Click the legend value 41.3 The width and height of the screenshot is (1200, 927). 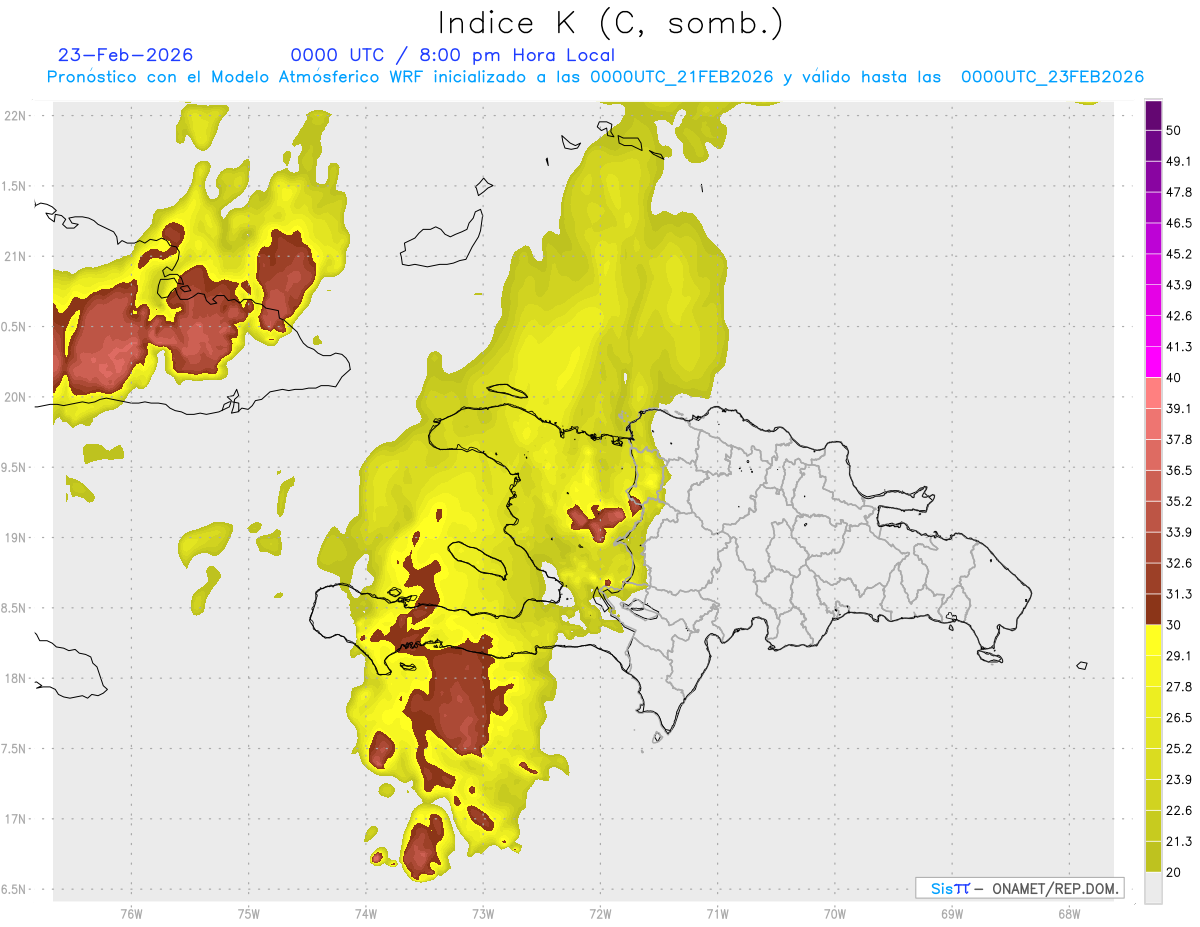pyautogui.click(x=1179, y=347)
